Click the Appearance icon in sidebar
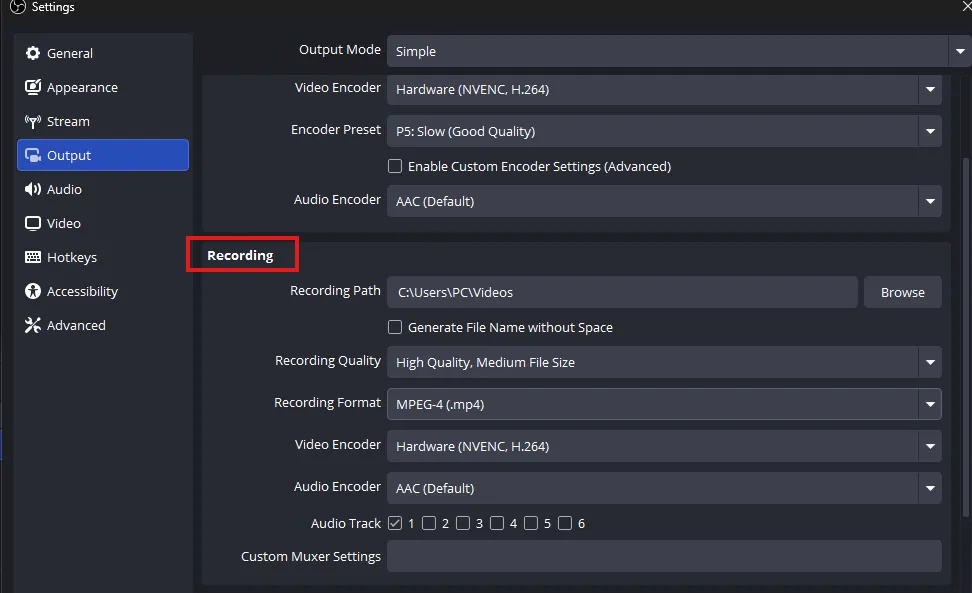Screen dimensions: 972x593 tap(33, 87)
